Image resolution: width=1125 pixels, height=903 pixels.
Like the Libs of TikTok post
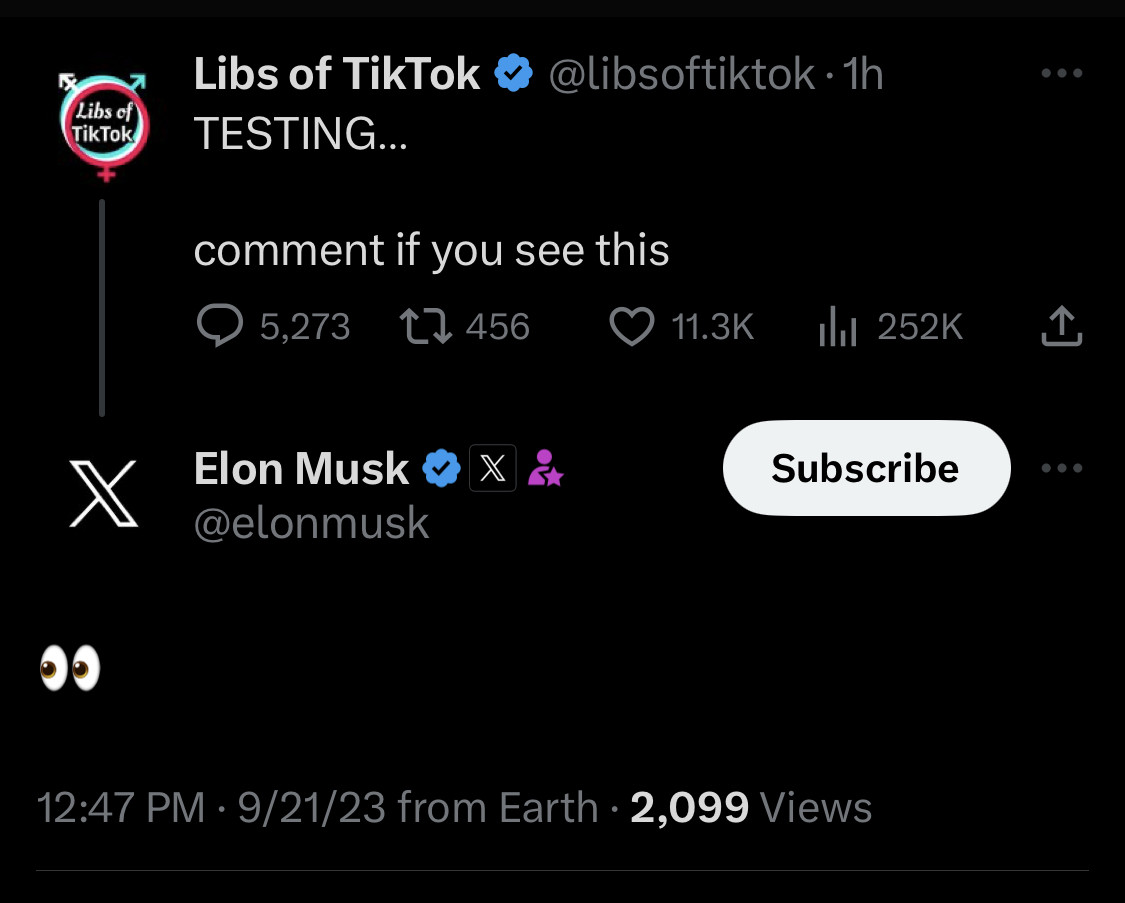pyautogui.click(x=631, y=326)
